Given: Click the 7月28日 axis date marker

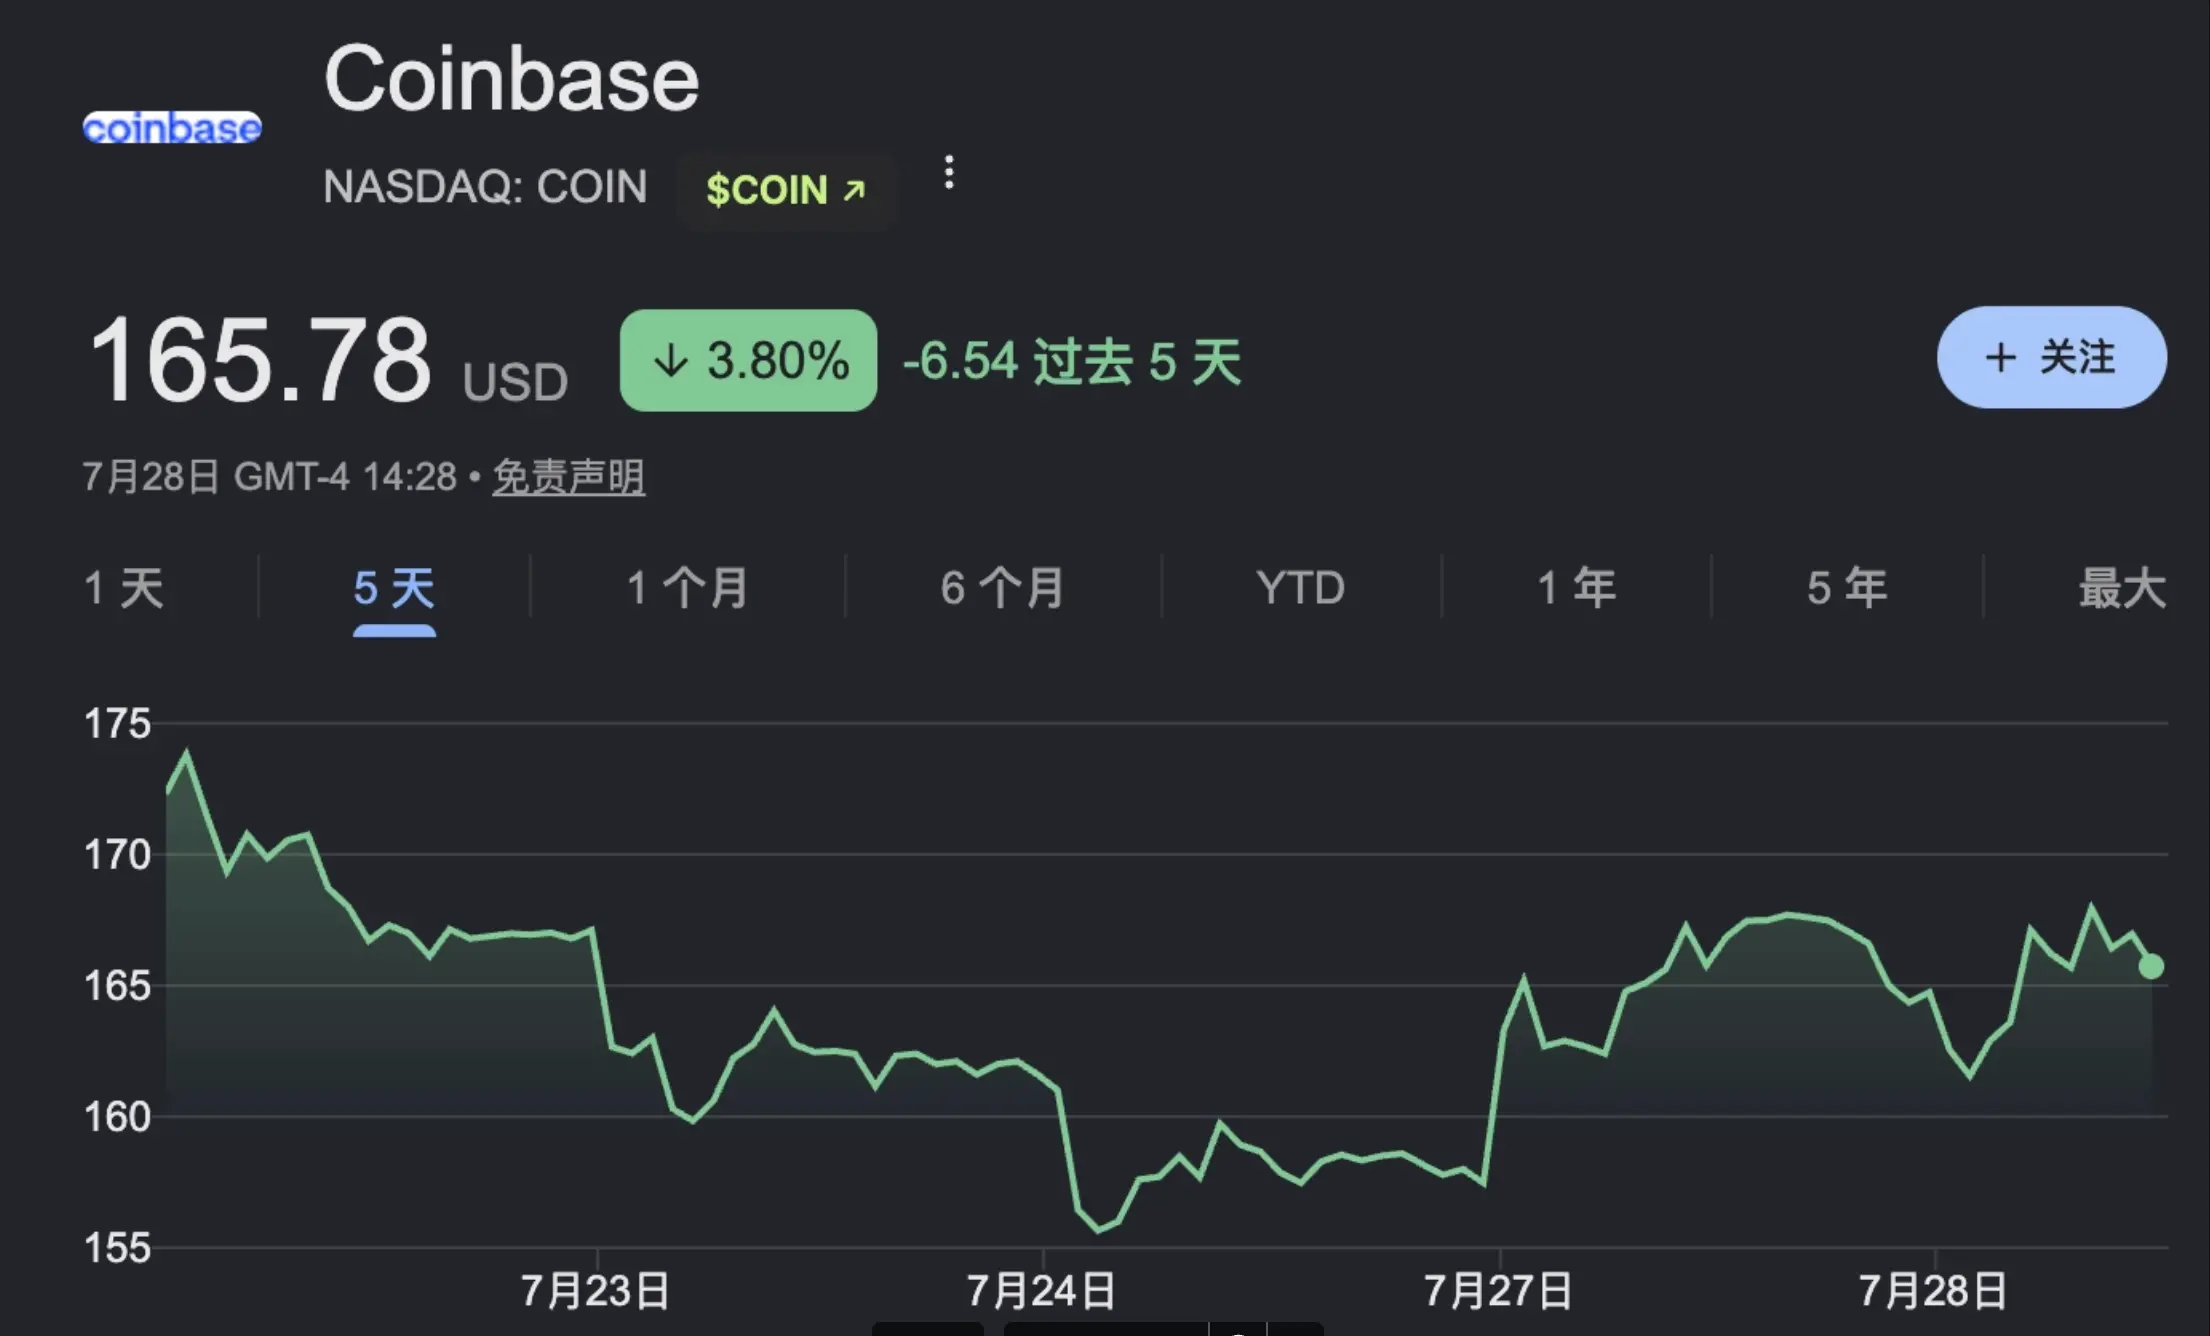Looking at the screenshot, I should [x=1933, y=1291].
